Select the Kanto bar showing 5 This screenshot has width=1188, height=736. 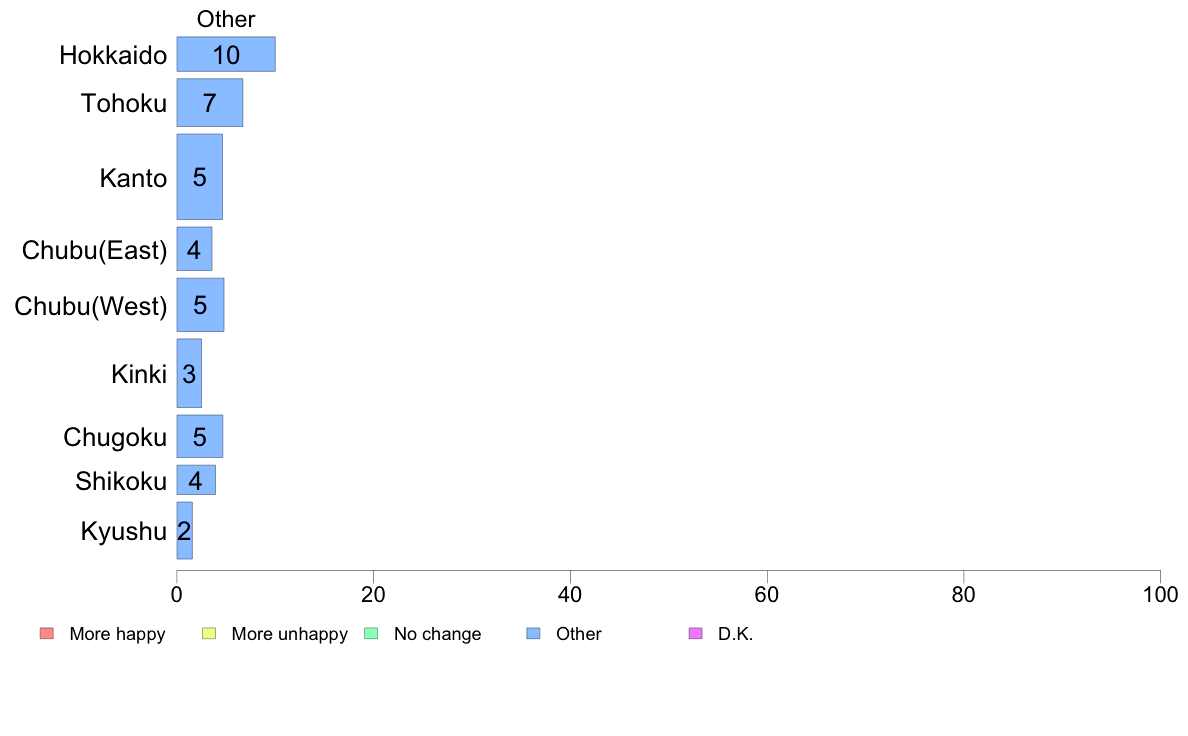[200, 177]
